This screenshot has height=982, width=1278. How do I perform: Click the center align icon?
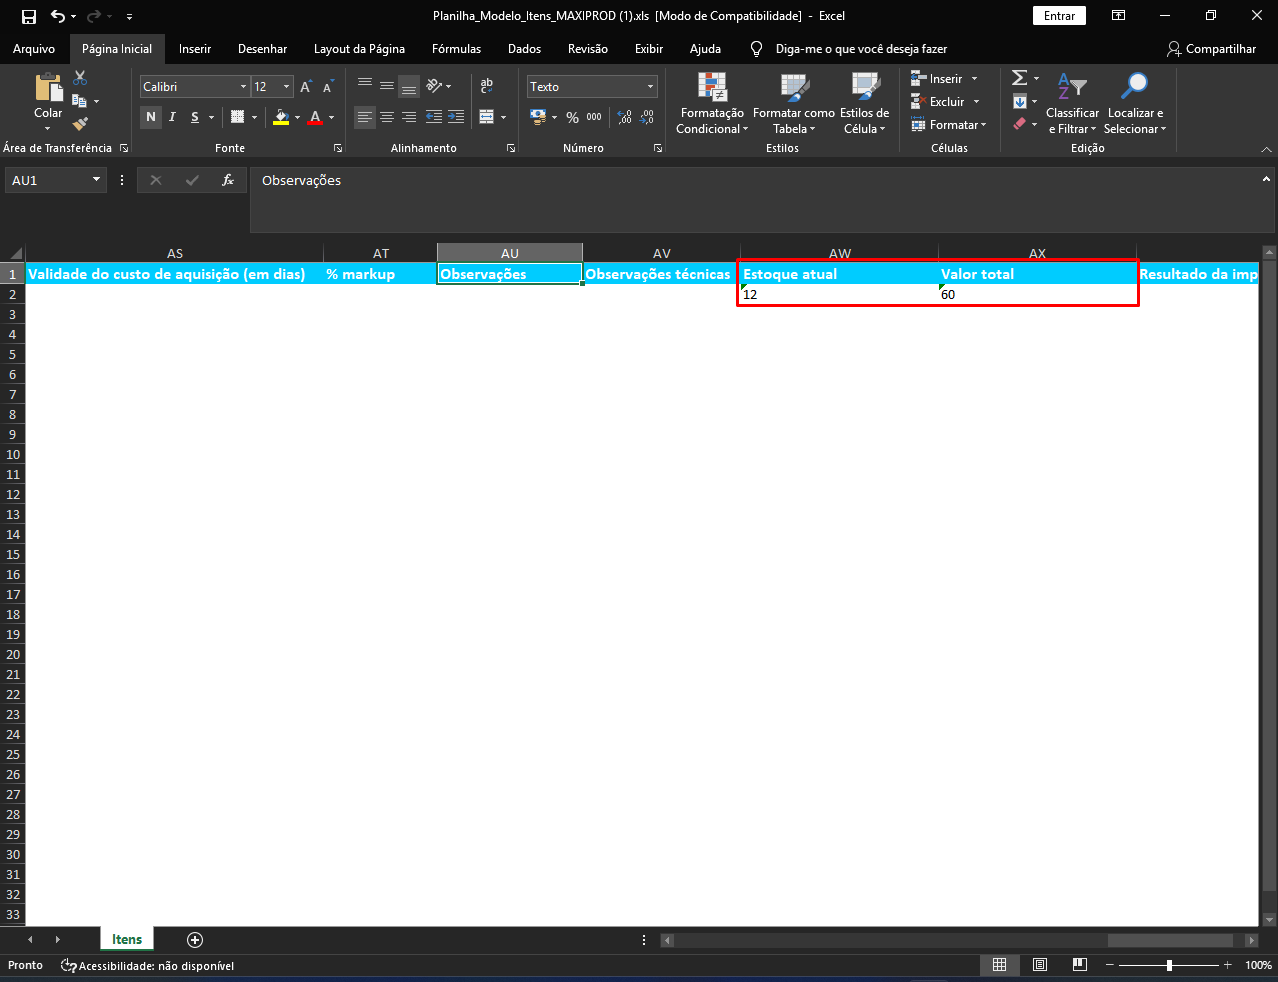(387, 117)
